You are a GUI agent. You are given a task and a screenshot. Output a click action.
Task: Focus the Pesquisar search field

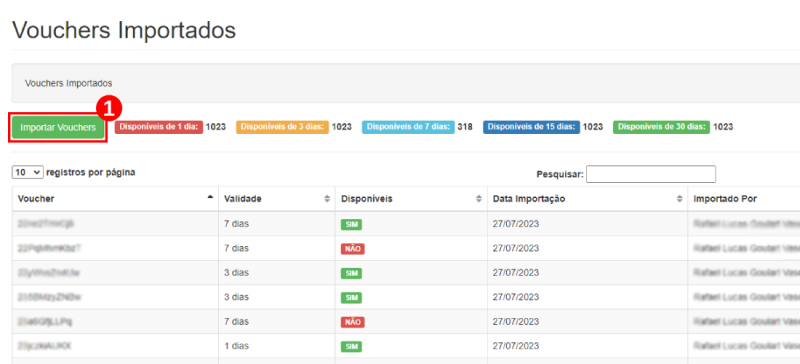click(651, 174)
